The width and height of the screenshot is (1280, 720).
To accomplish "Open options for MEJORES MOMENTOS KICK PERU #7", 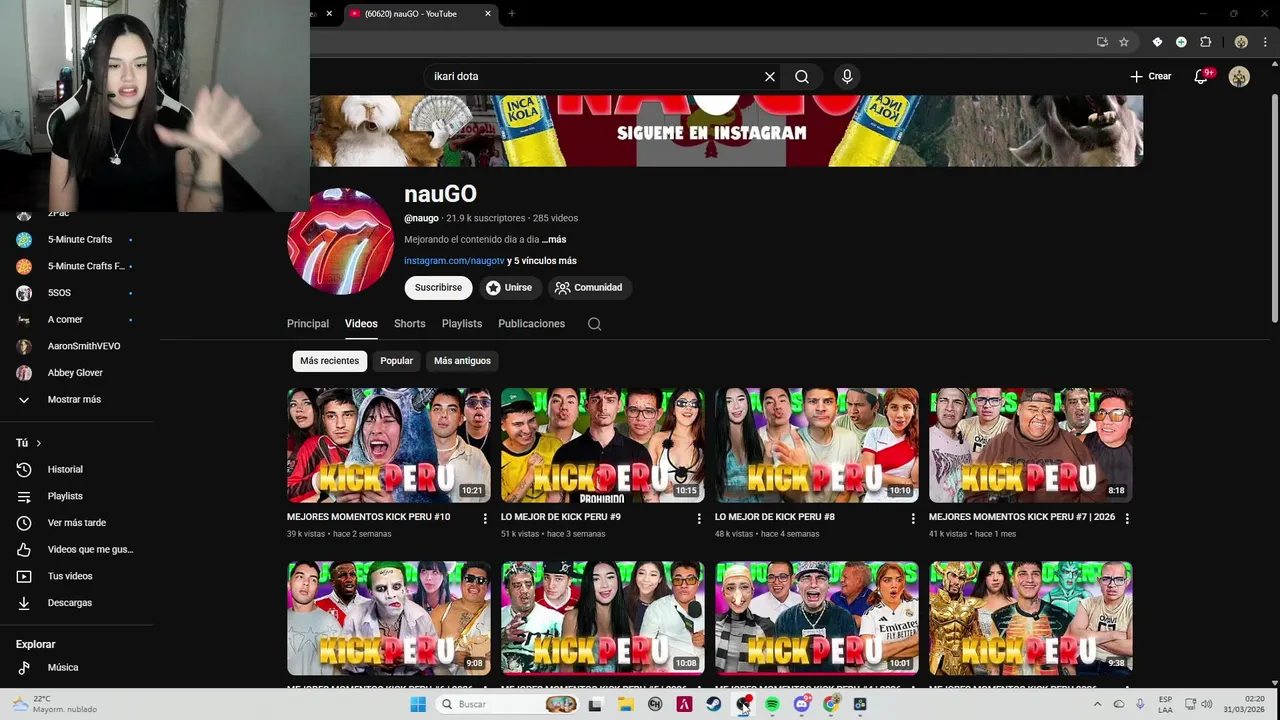I will 1127,518.
